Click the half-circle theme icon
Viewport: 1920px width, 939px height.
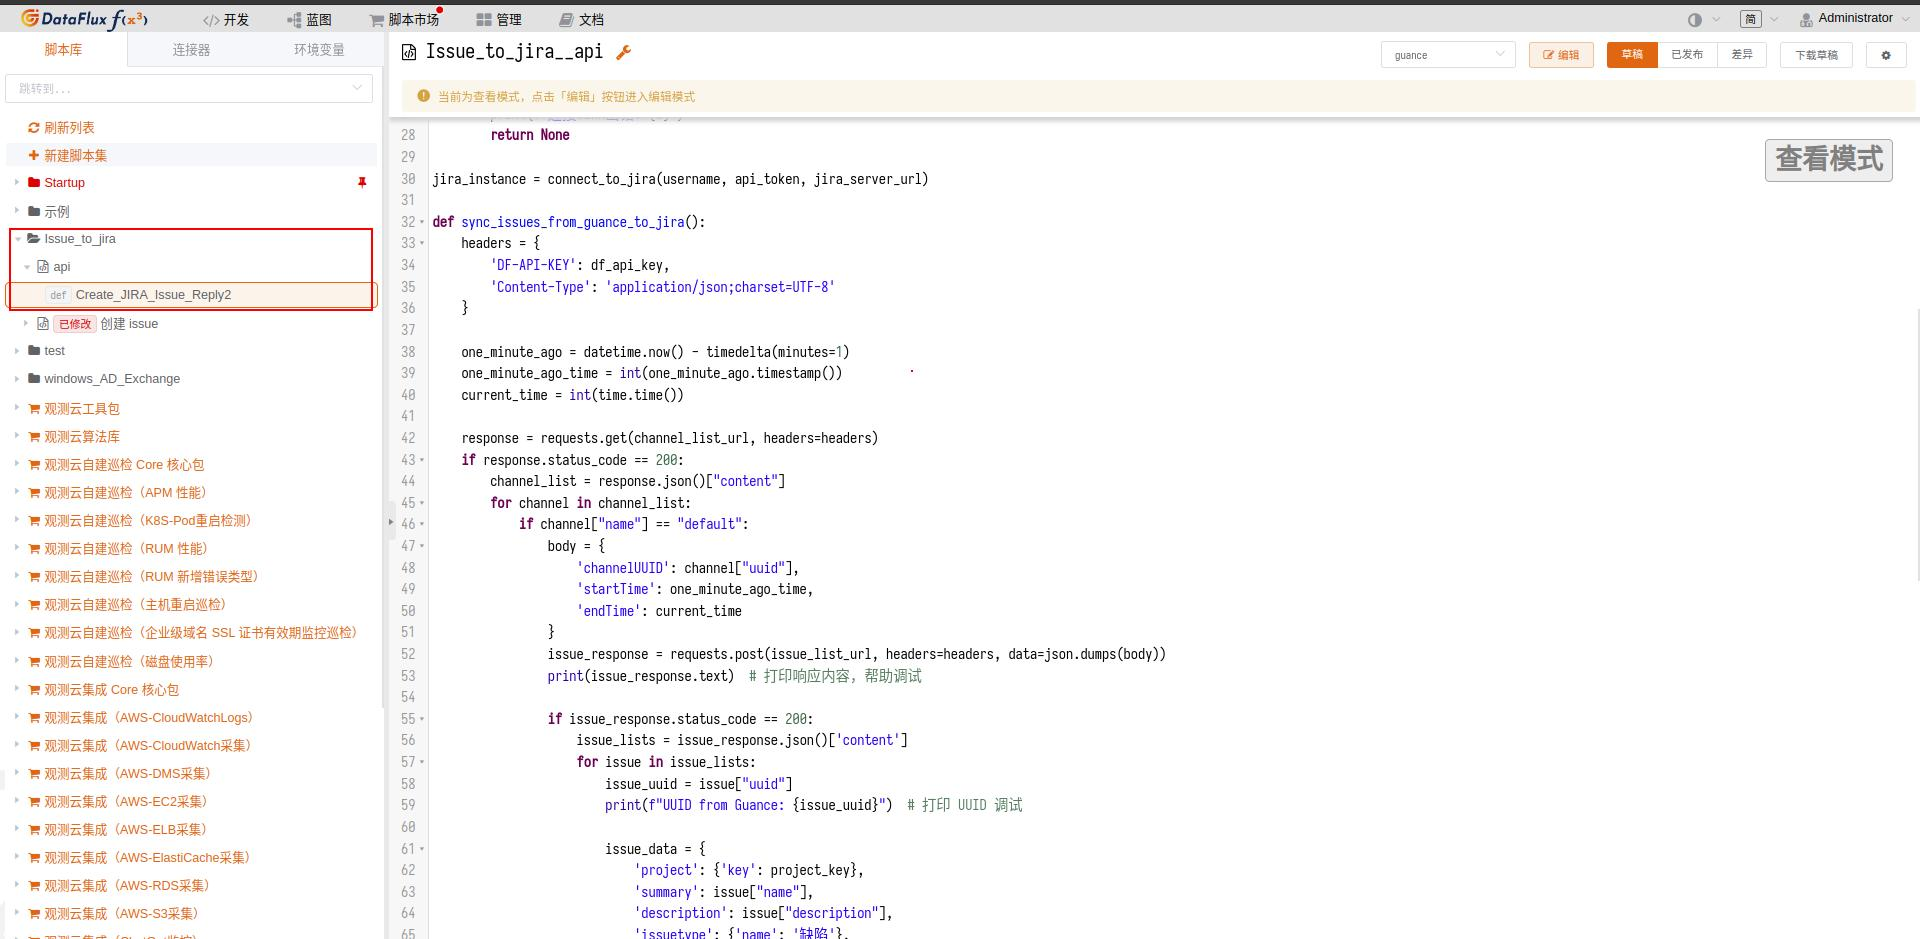(1694, 19)
